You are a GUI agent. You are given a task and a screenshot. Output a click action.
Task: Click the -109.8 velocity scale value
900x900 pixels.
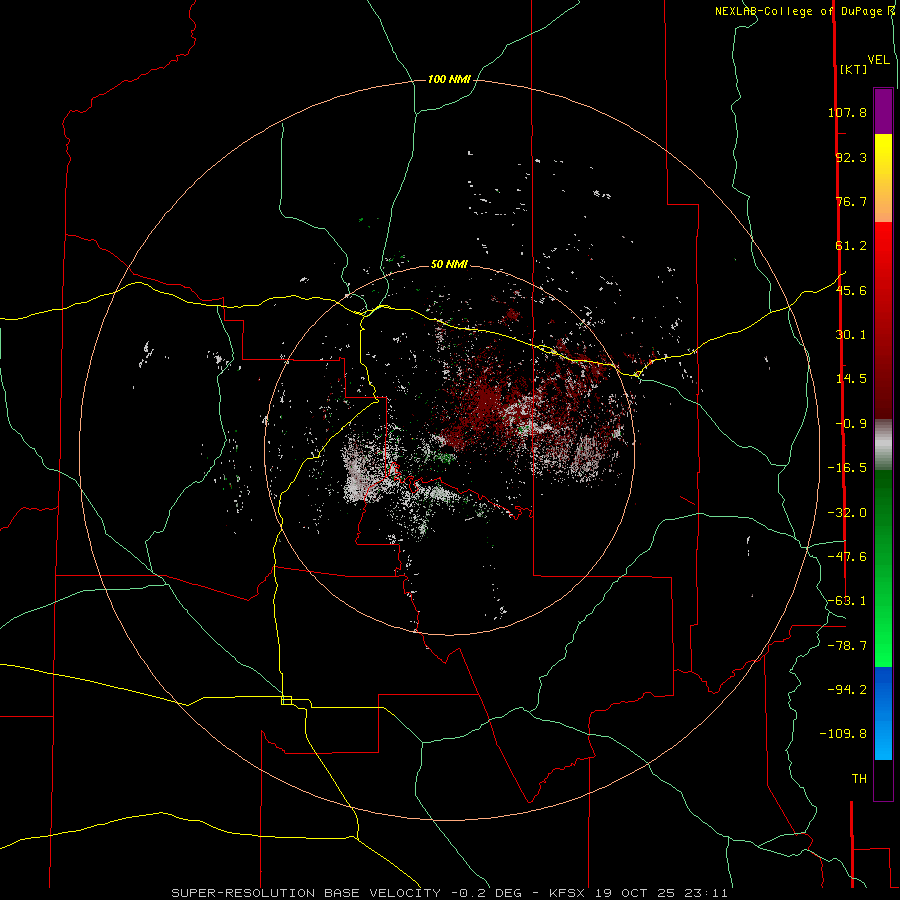pos(843,734)
